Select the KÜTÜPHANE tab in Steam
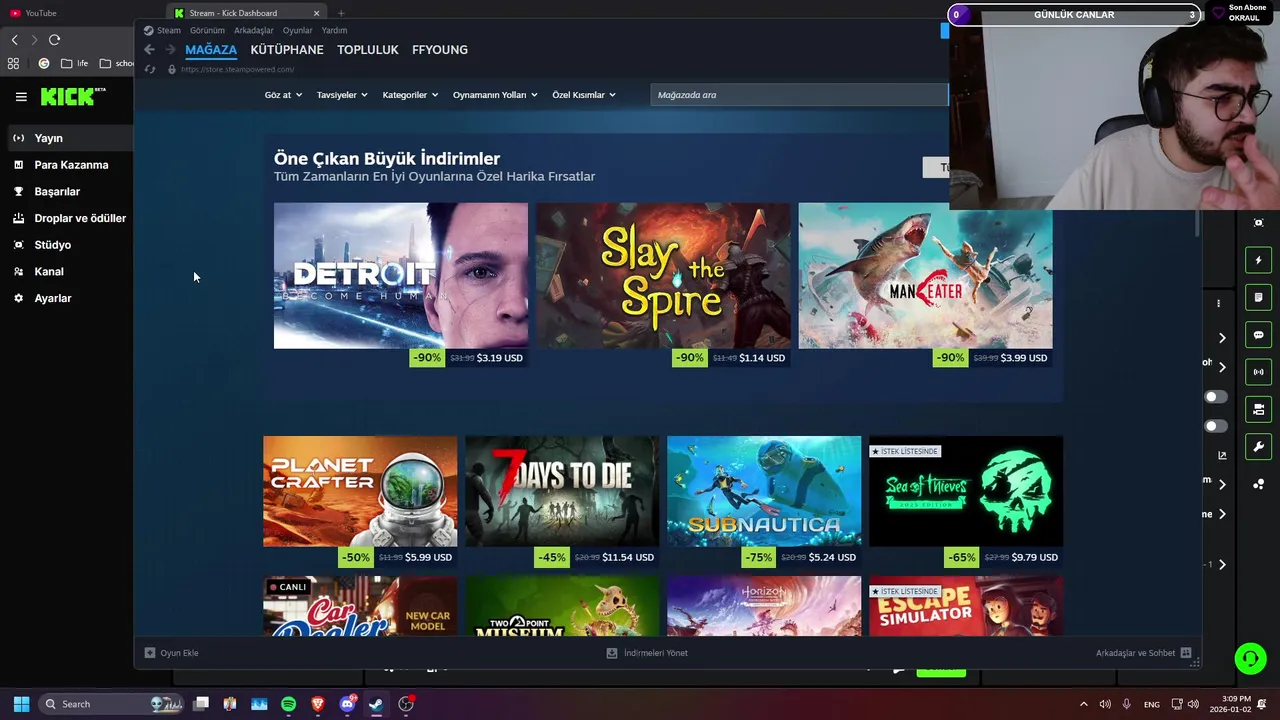Image resolution: width=1280 pixels, height=720 pixels. click(x=287, y=49)
